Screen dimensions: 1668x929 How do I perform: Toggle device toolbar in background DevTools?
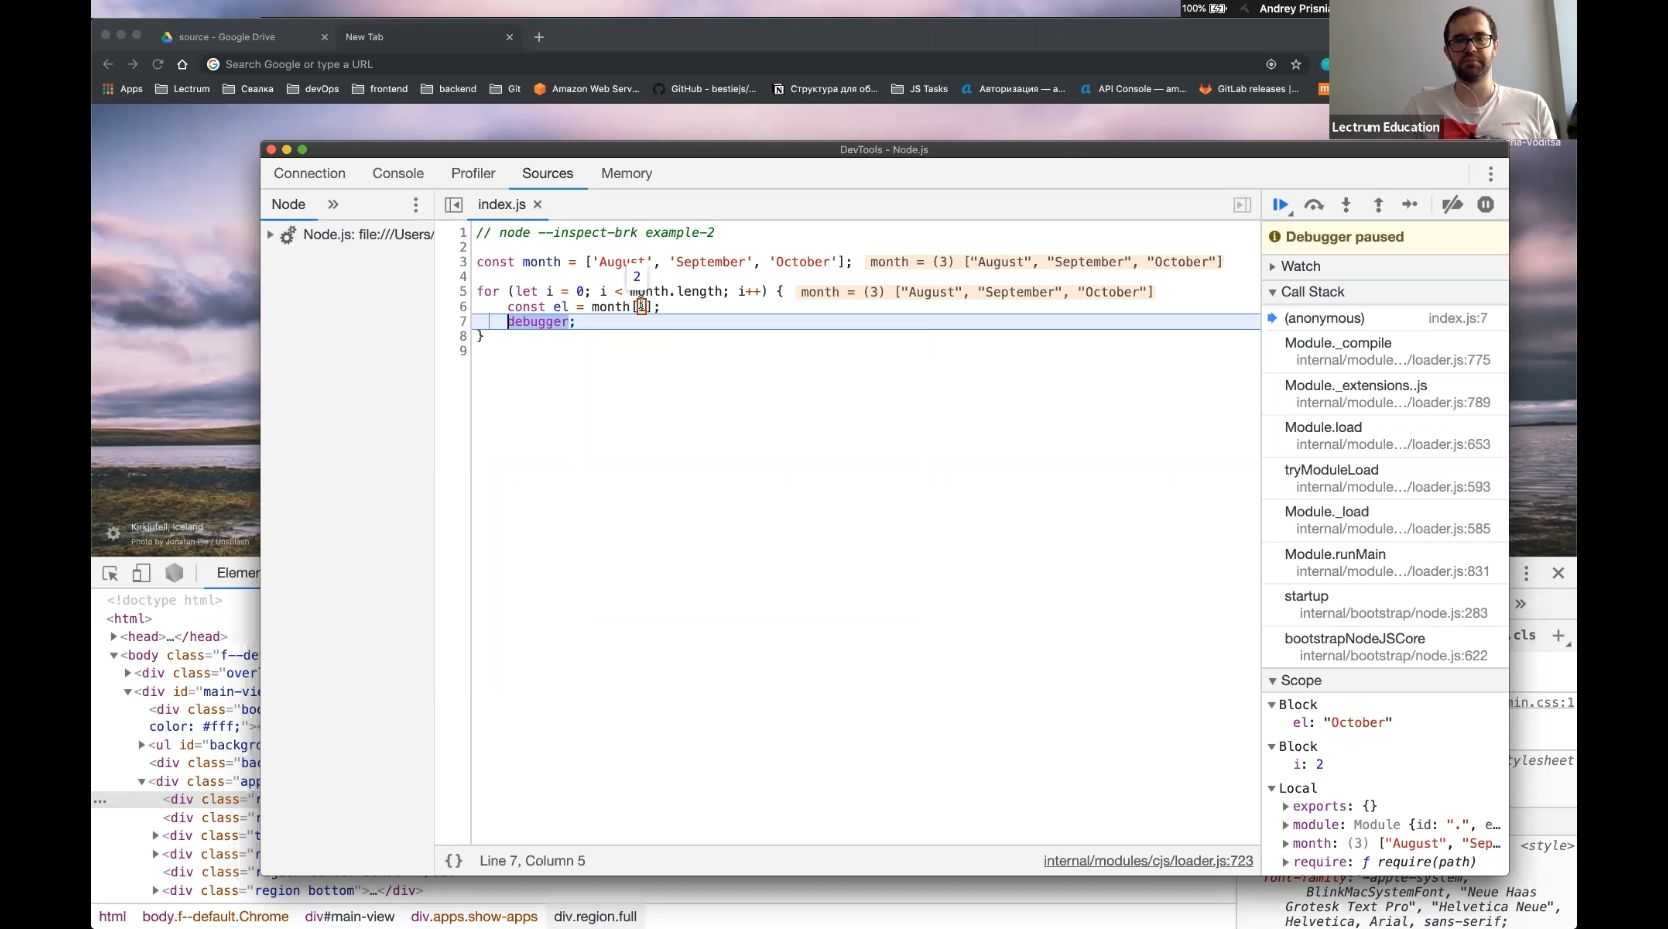(x=141, y=573)
